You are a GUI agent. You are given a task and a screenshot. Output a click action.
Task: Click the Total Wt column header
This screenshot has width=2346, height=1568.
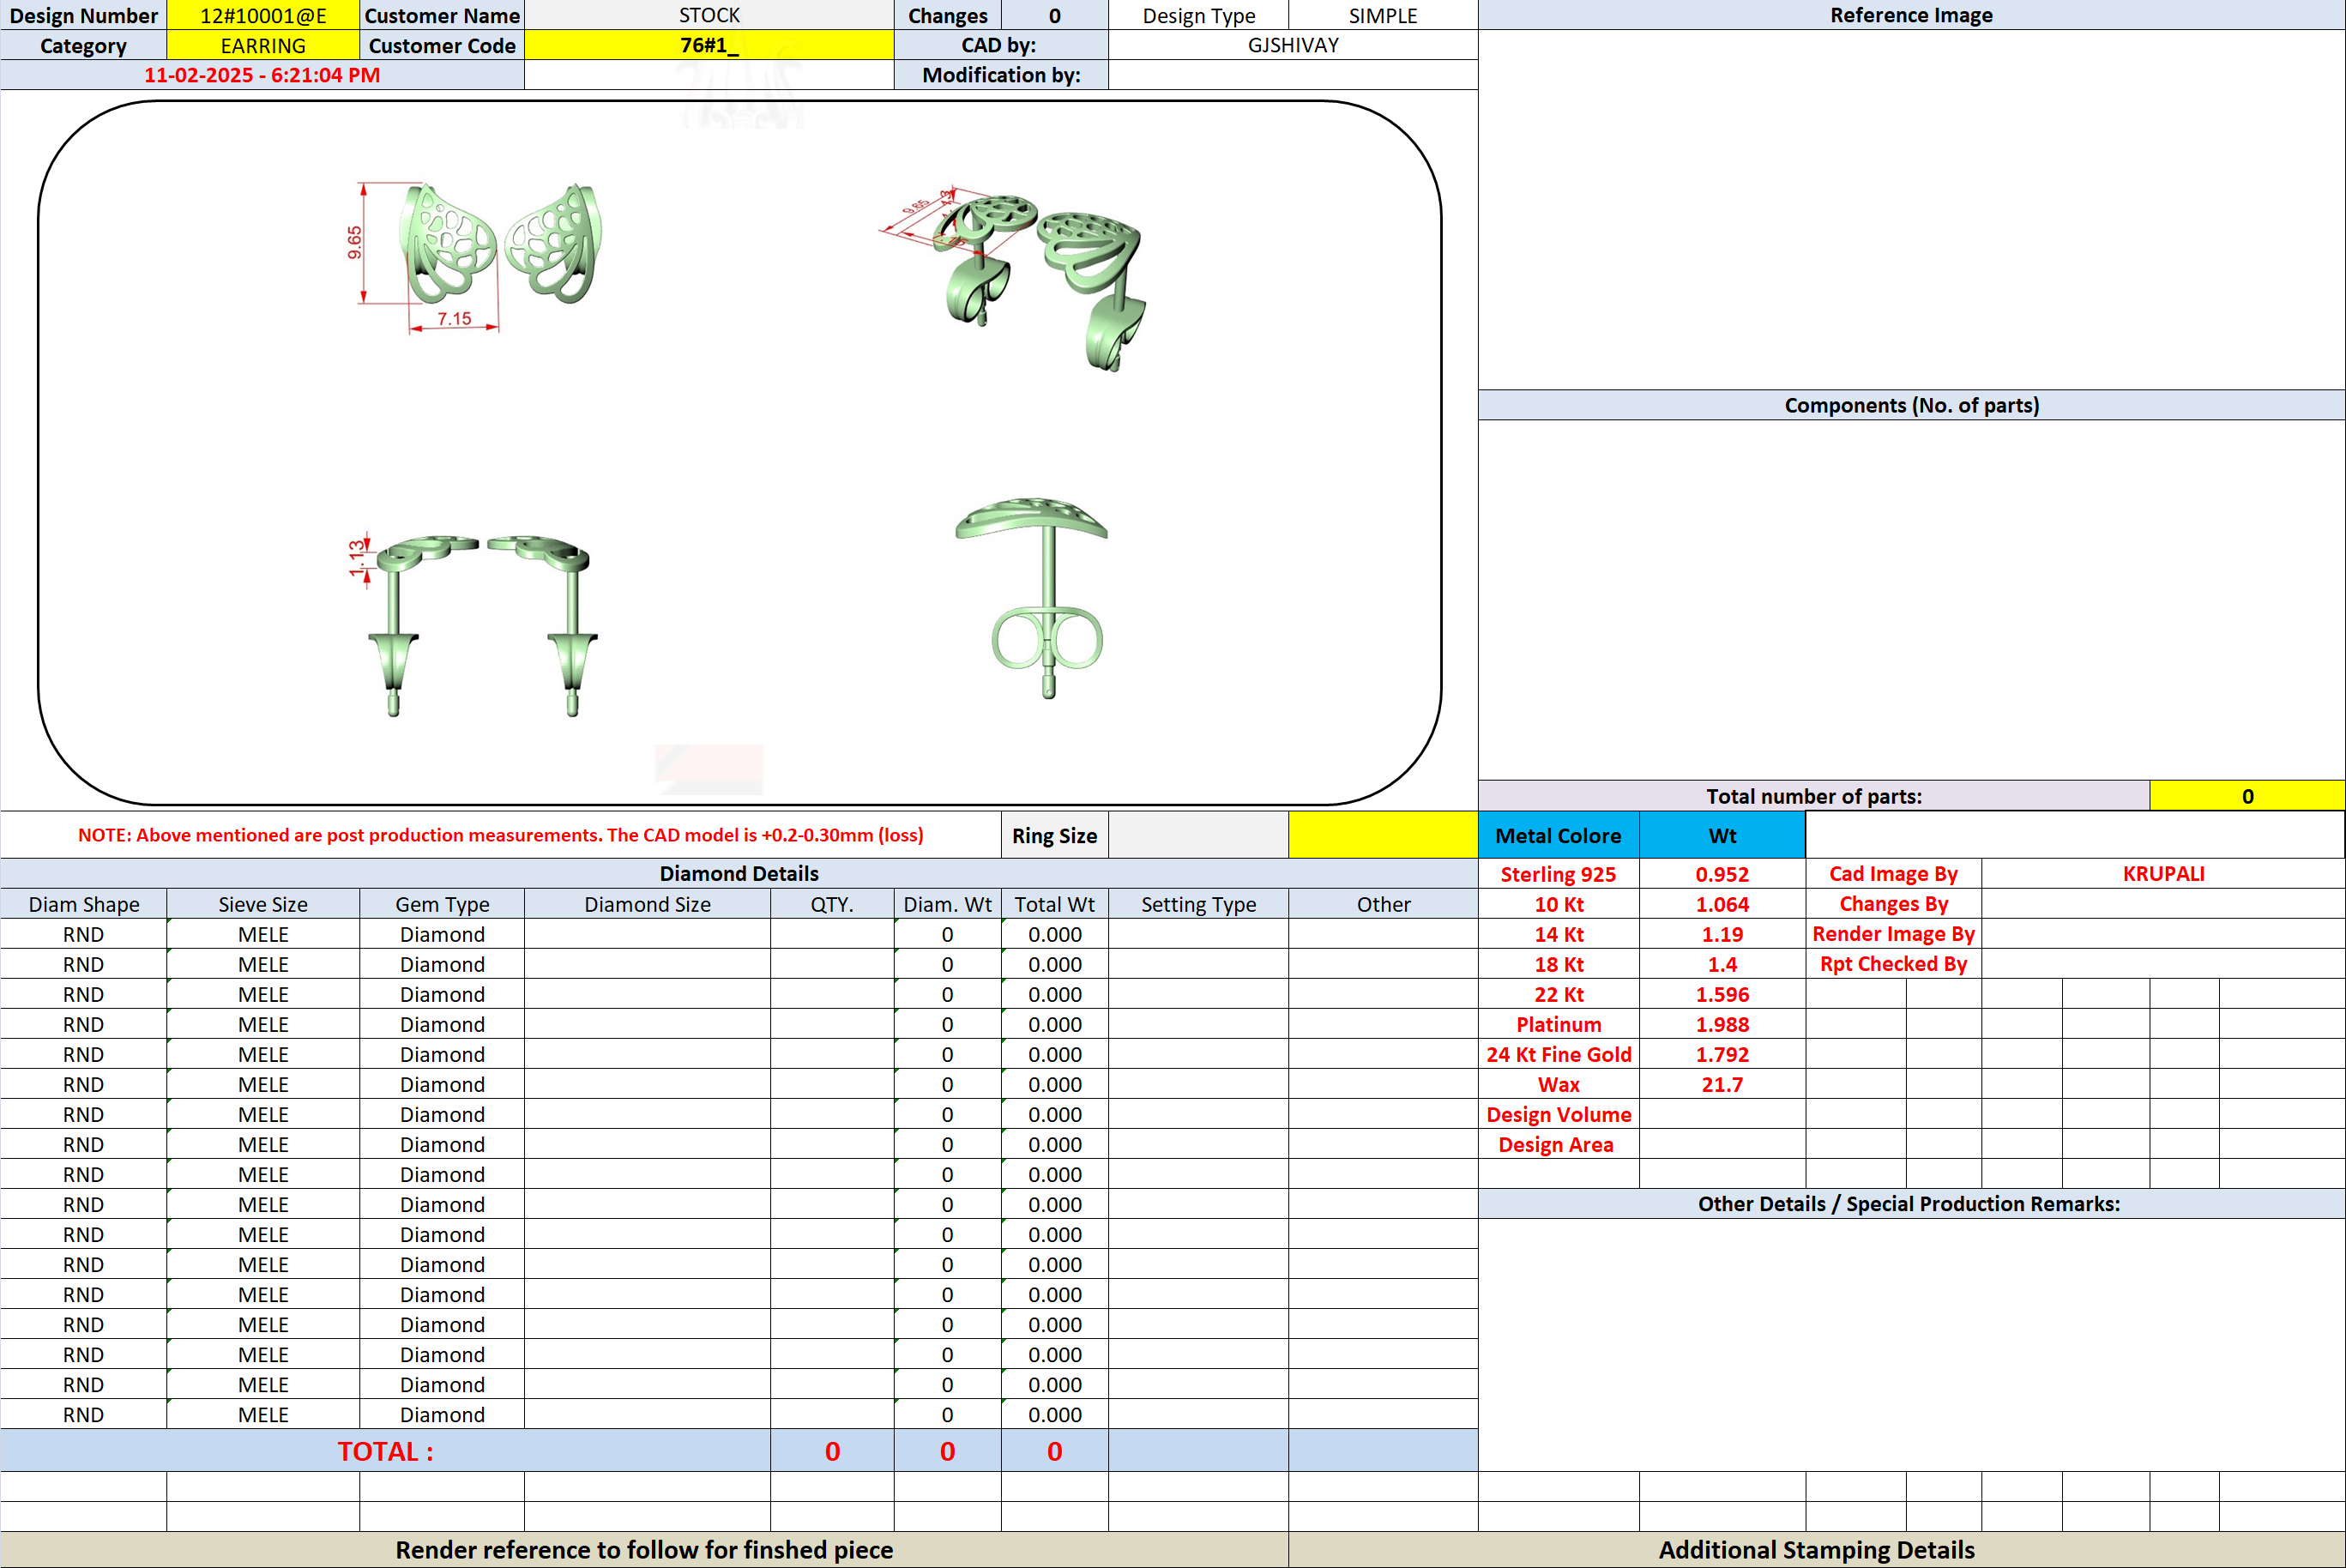tap(1054, 904)
